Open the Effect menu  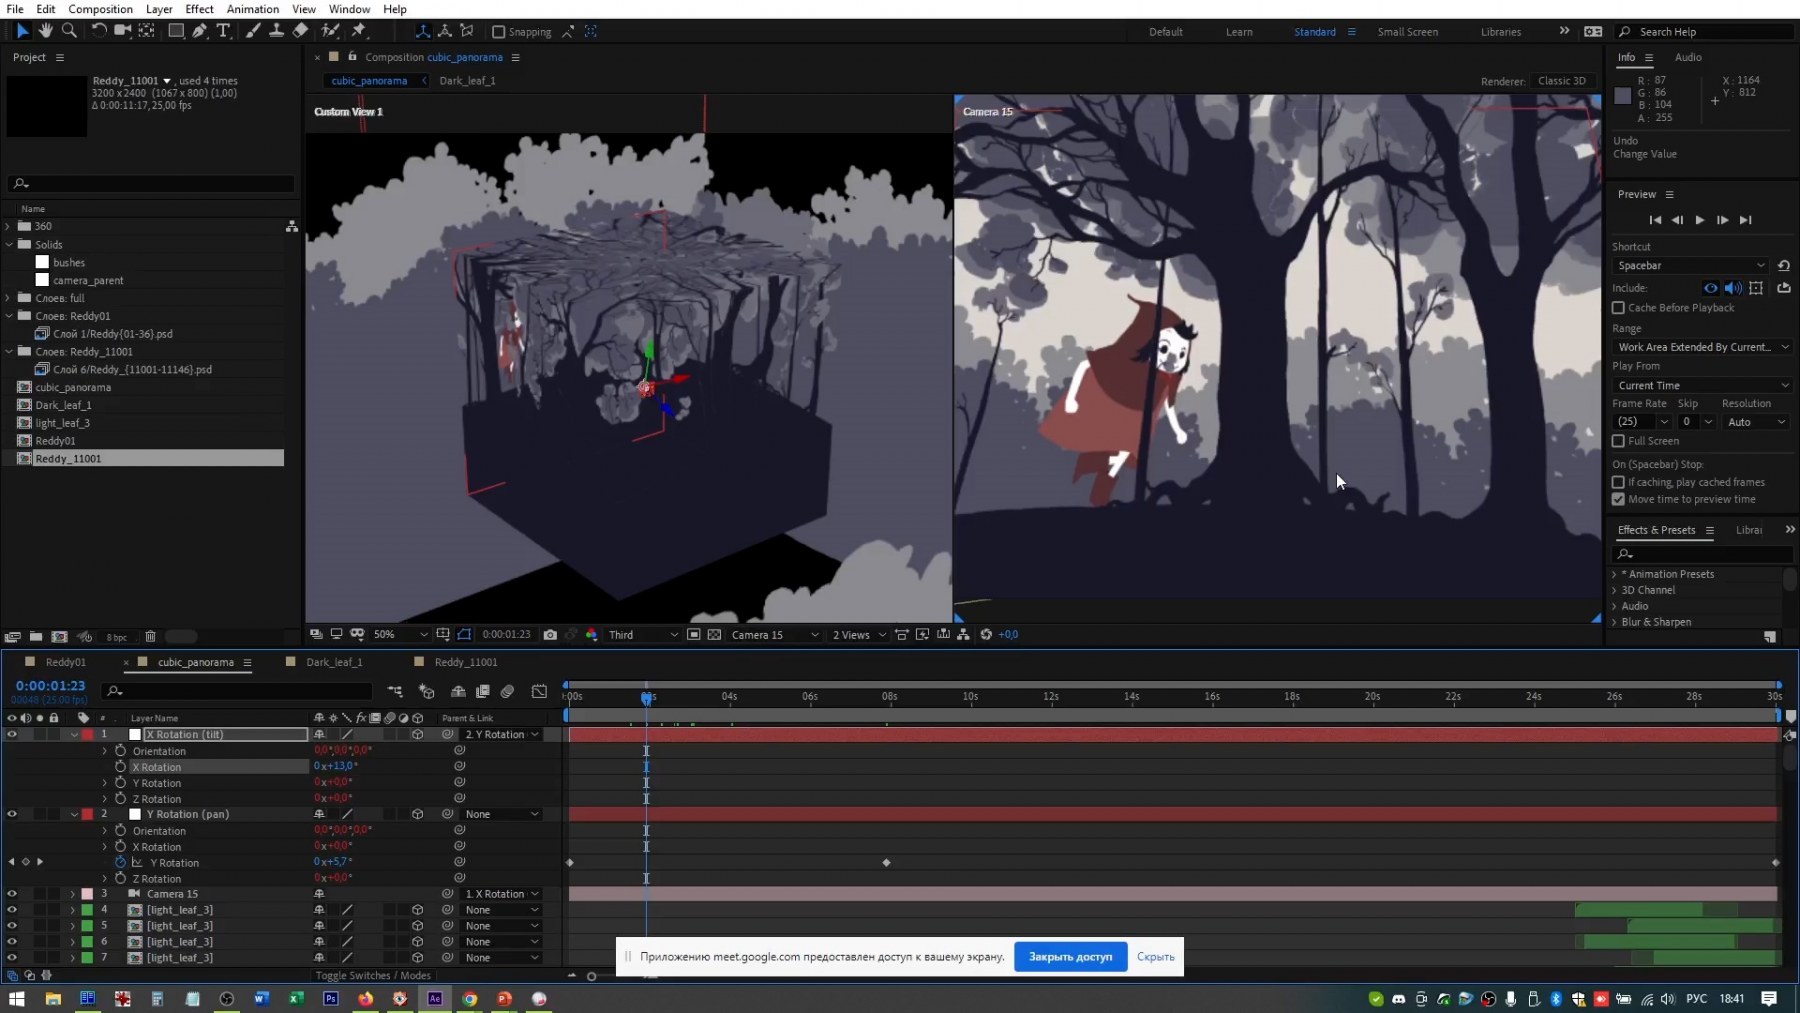tap(199, 9)
